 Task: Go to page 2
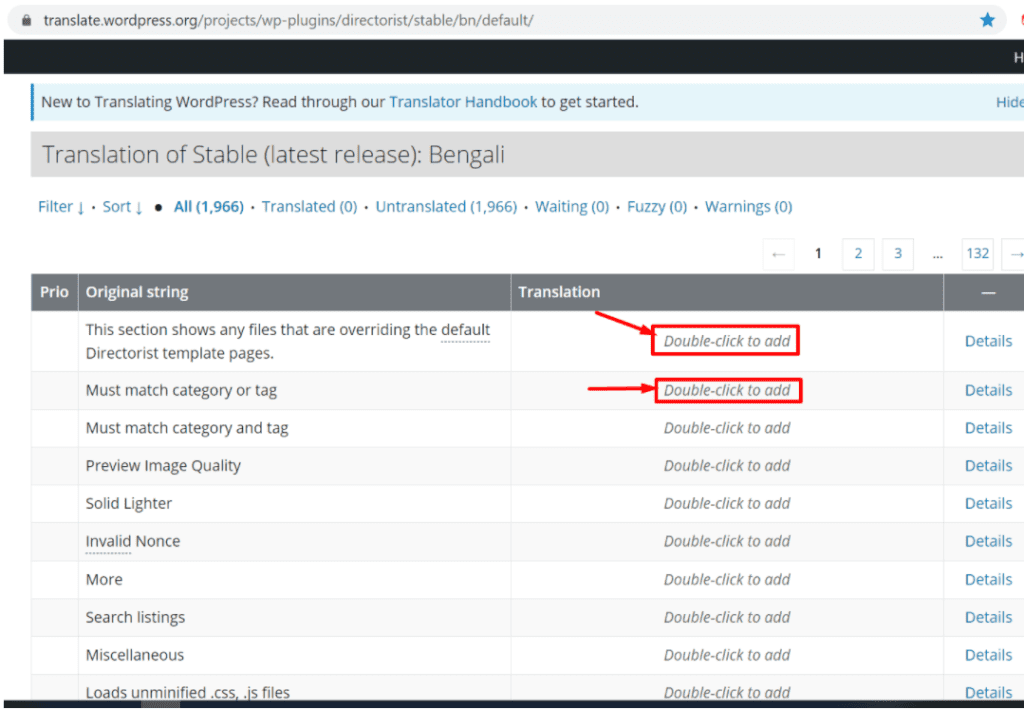tap(858, 254)
